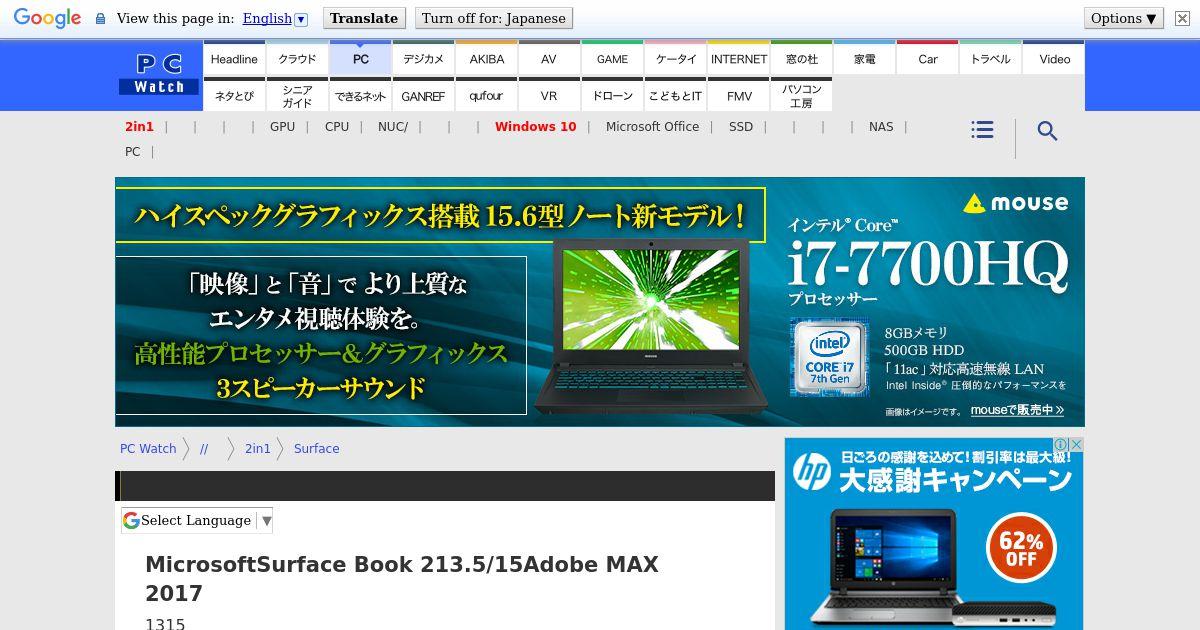Screen dimensions: 1200x630
Task: Click the HP ad info triangle icon
Action: (x=1063, y=444)
